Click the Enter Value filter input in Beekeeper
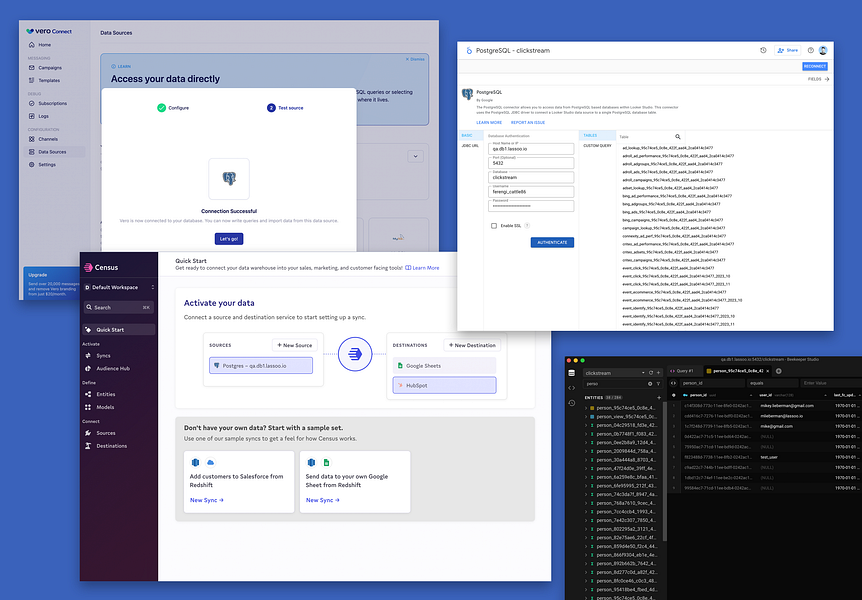This screenshot has width=862, height=600. point(820,383)
